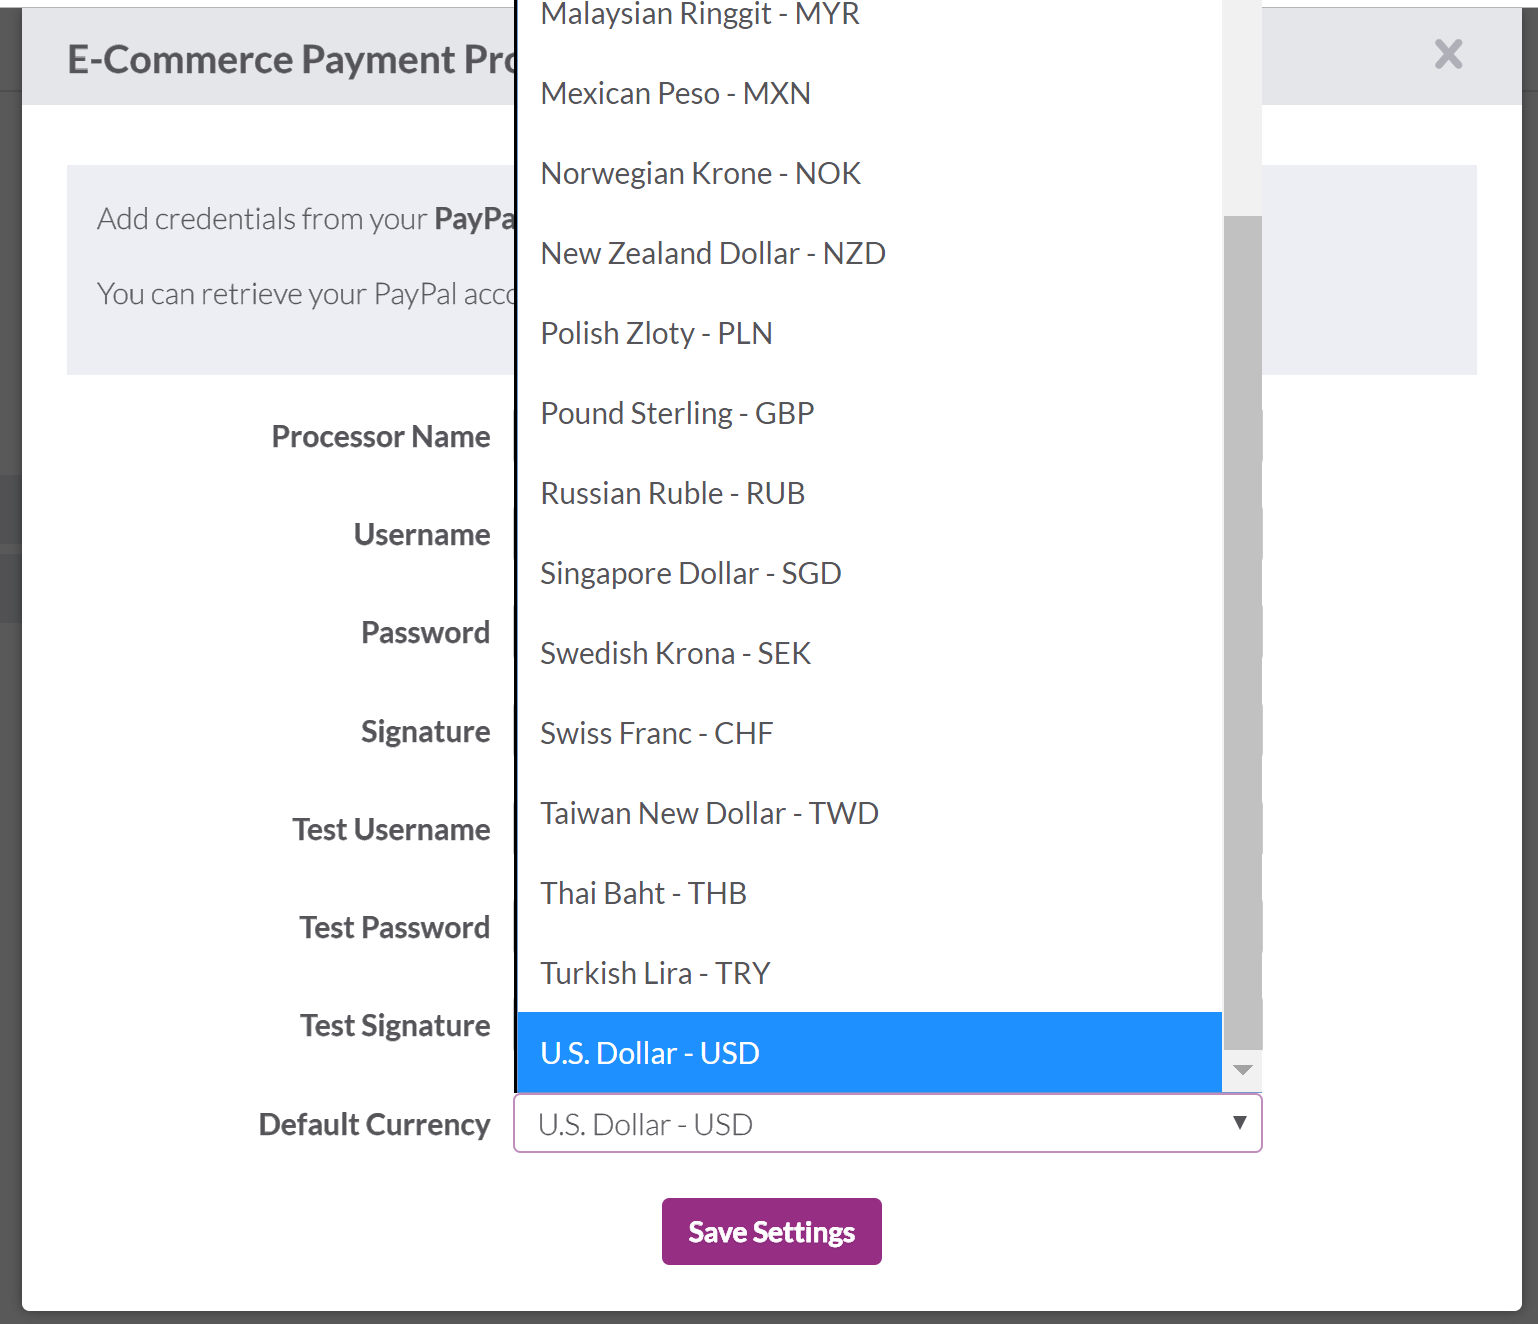1538x1324 pixels.
Task: Click the Default Currency select field
Action: click(887, 1123)
